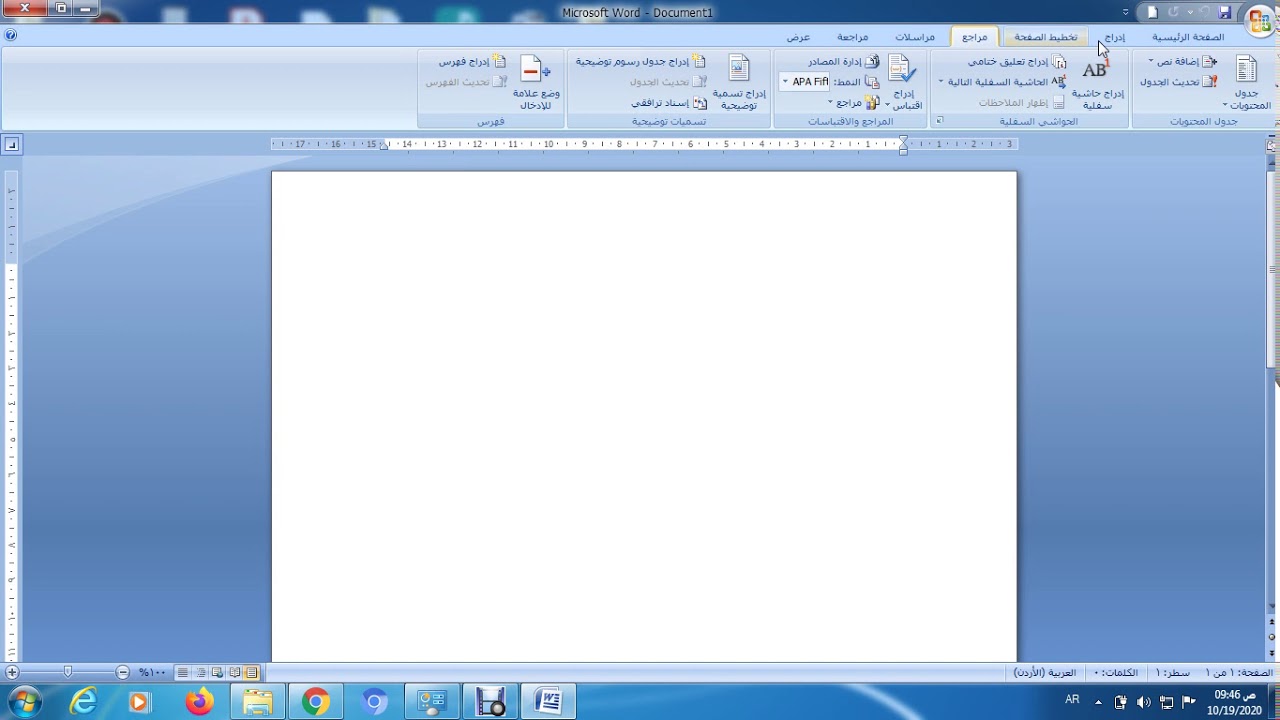
Task: Open the النمط APA style combo box
Action: 806,82
